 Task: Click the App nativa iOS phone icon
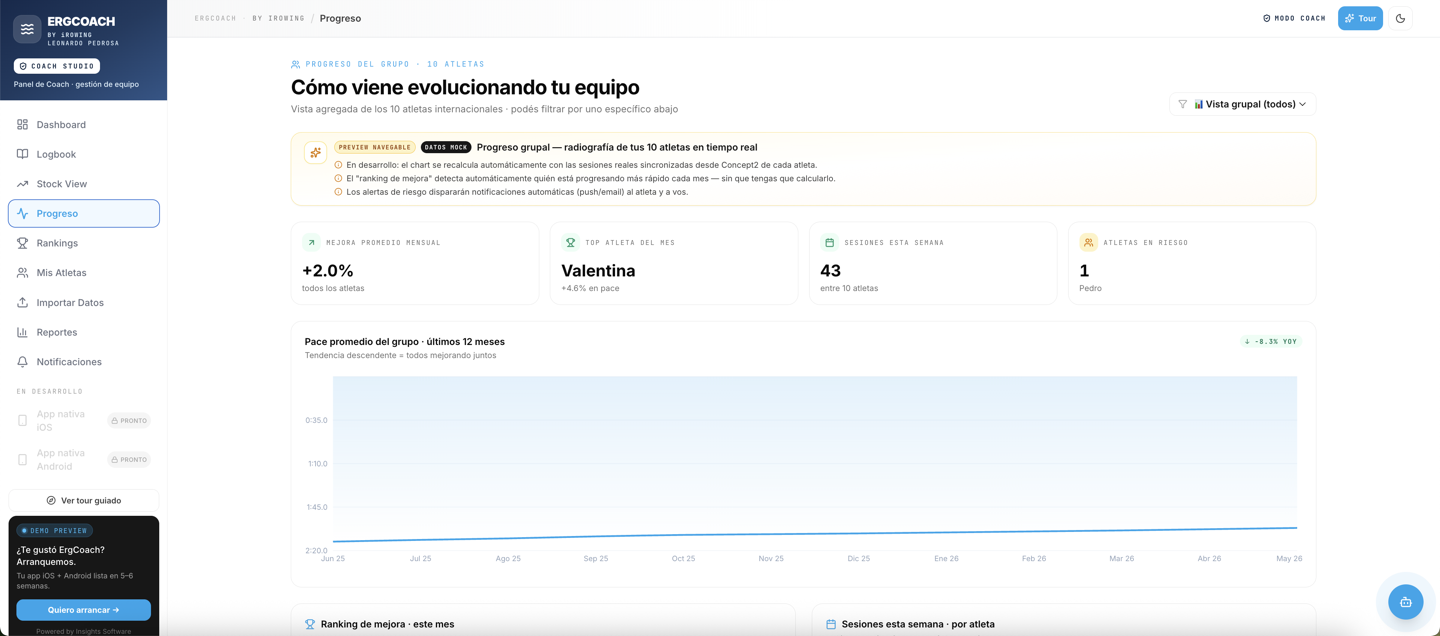click(x=22, y=421)
